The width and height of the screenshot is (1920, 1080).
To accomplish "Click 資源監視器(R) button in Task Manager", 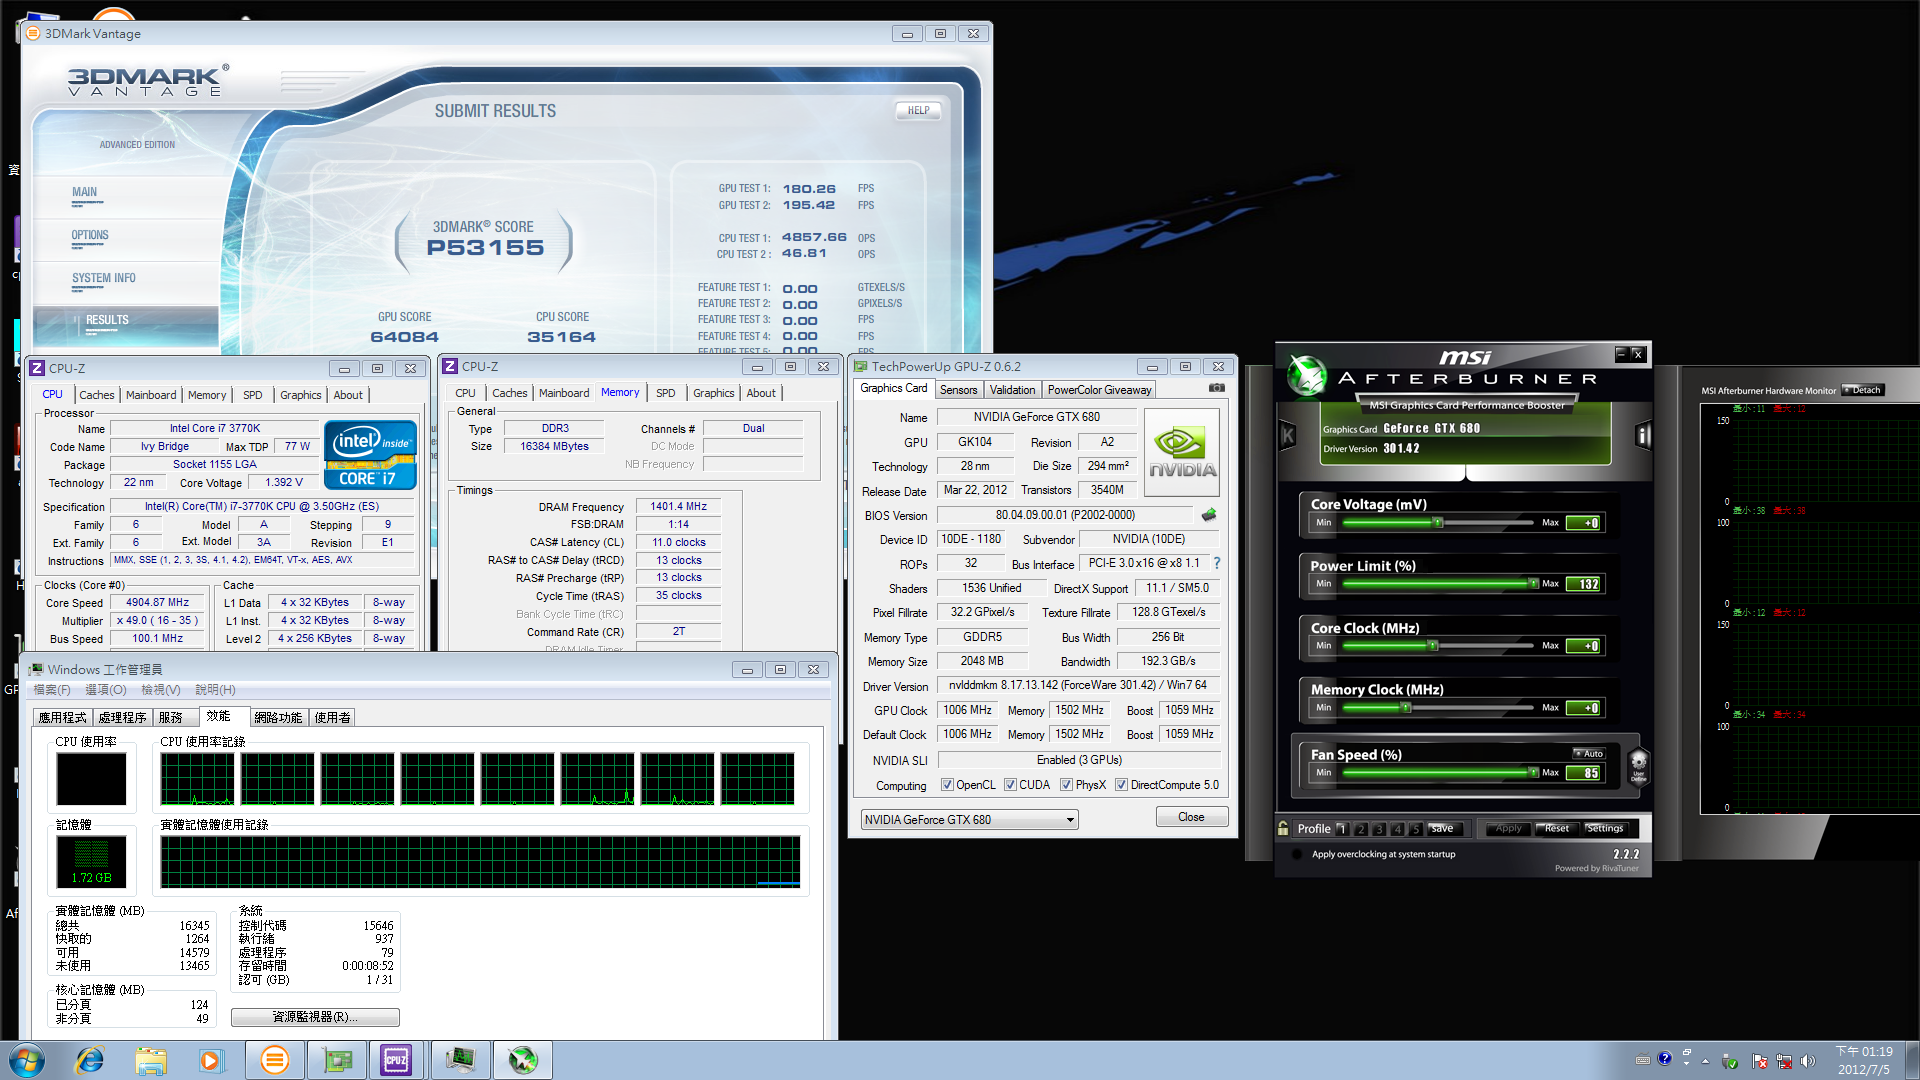I will (x=315, y=1017).
